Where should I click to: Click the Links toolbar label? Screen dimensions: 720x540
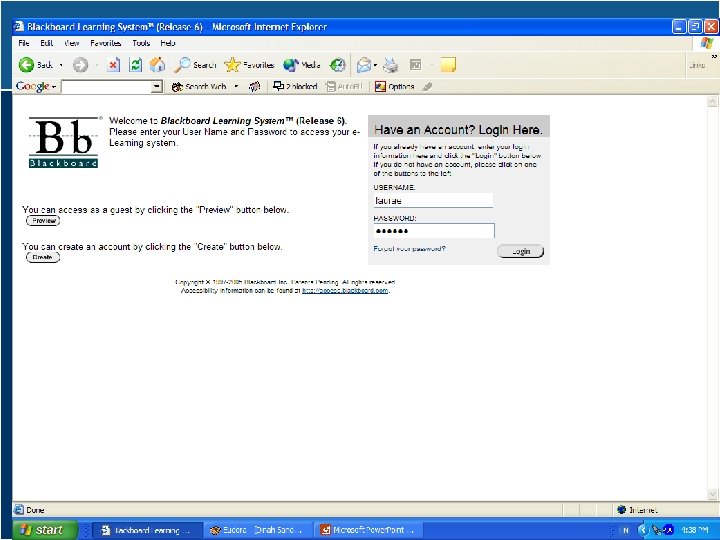(697, 65)
